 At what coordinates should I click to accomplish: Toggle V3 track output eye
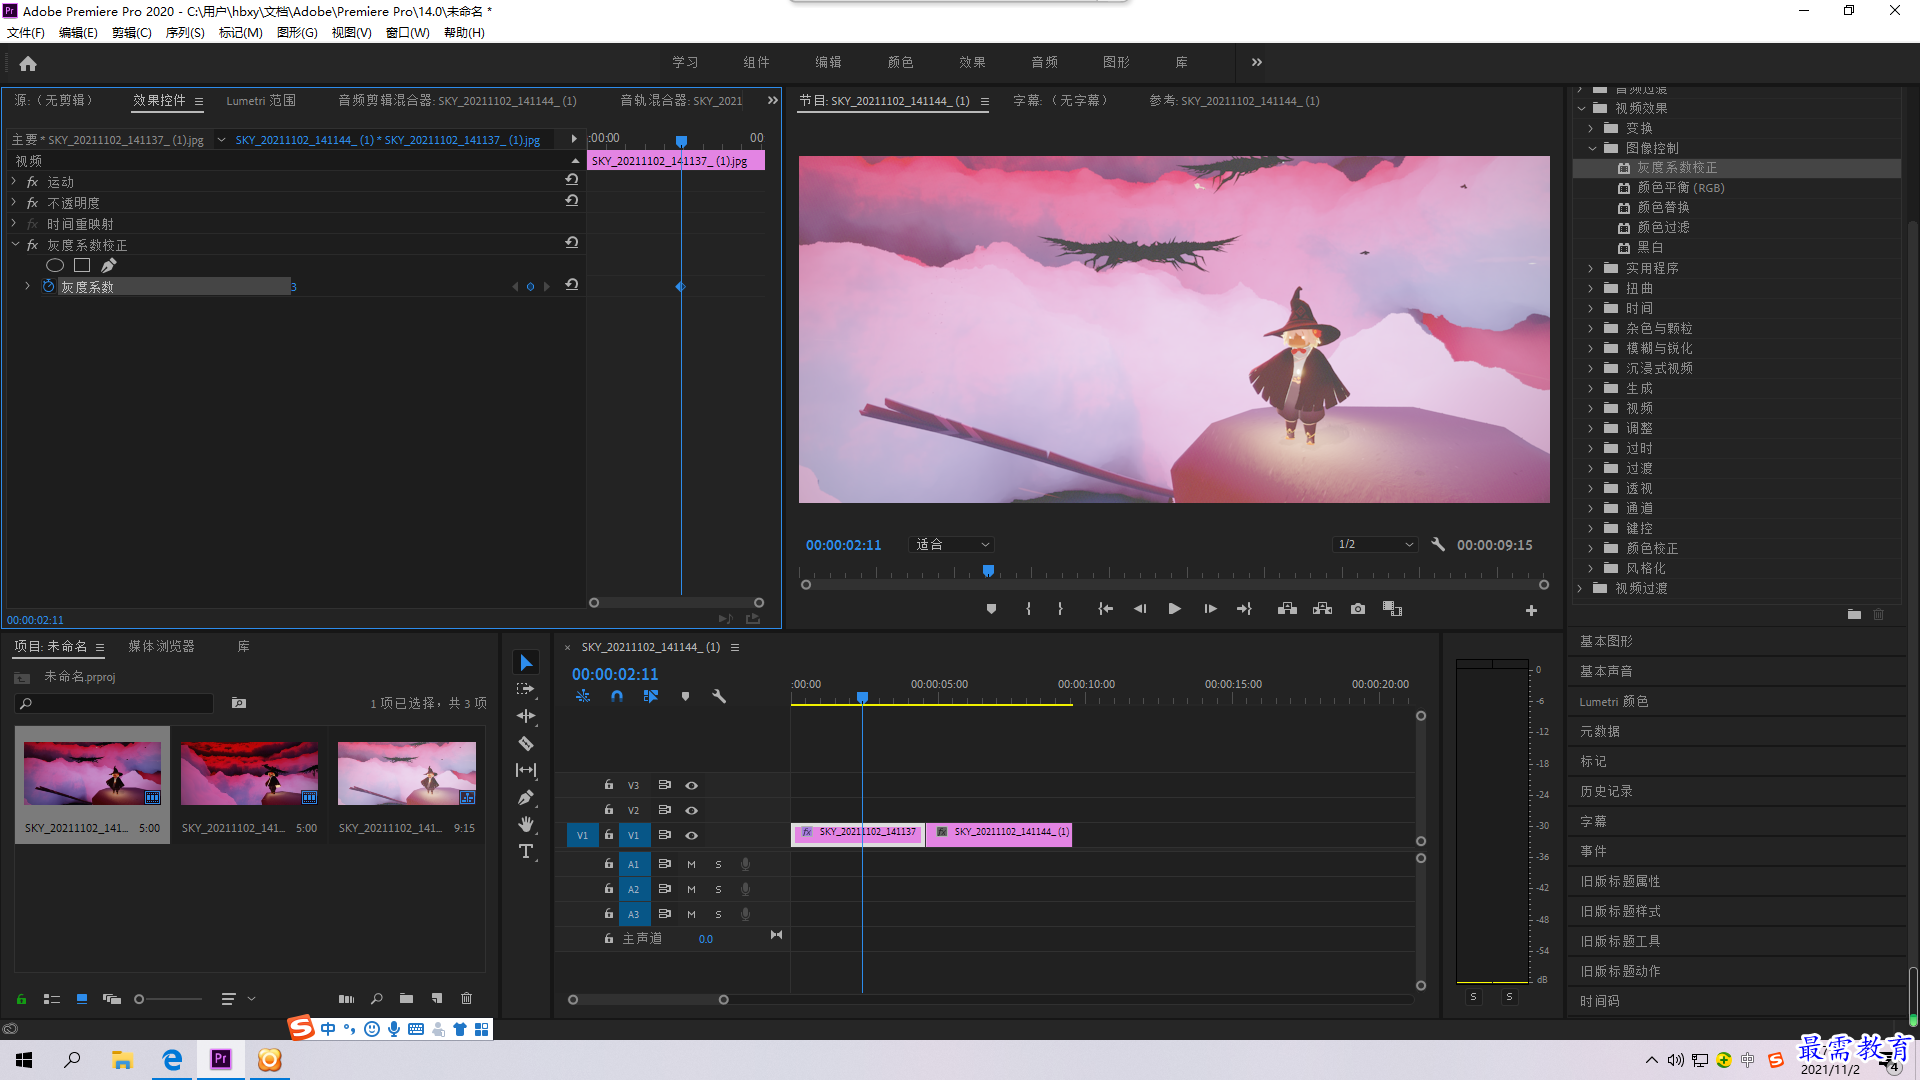tap(691, 786)
